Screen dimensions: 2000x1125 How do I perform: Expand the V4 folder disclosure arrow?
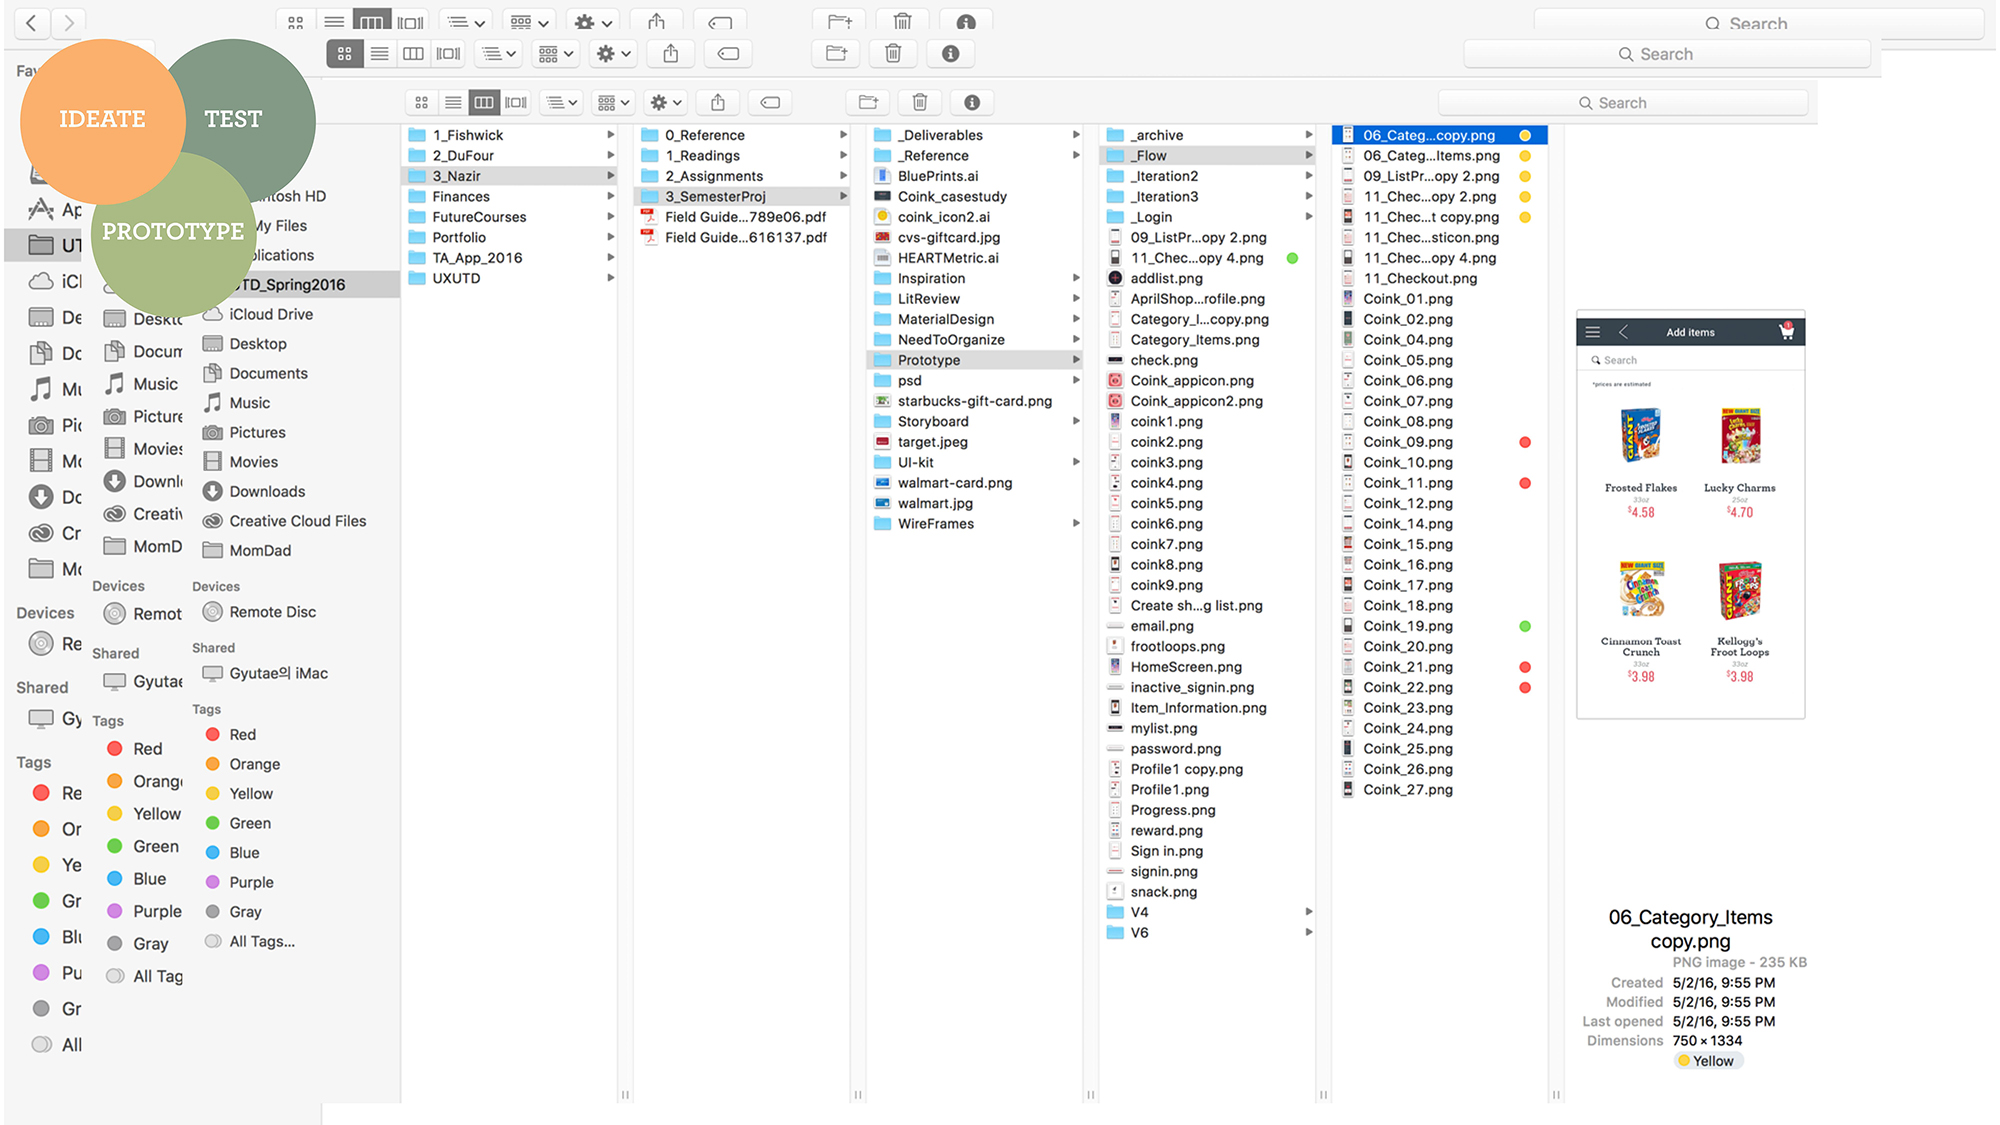pyautogui.click(x=1309, y=912)
